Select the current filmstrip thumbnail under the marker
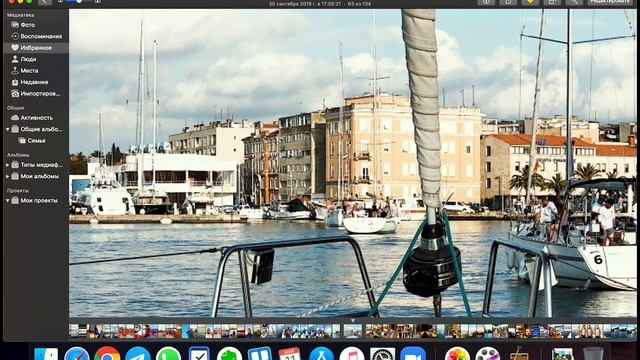Screen dimensions: 640x360 [353, 331]
